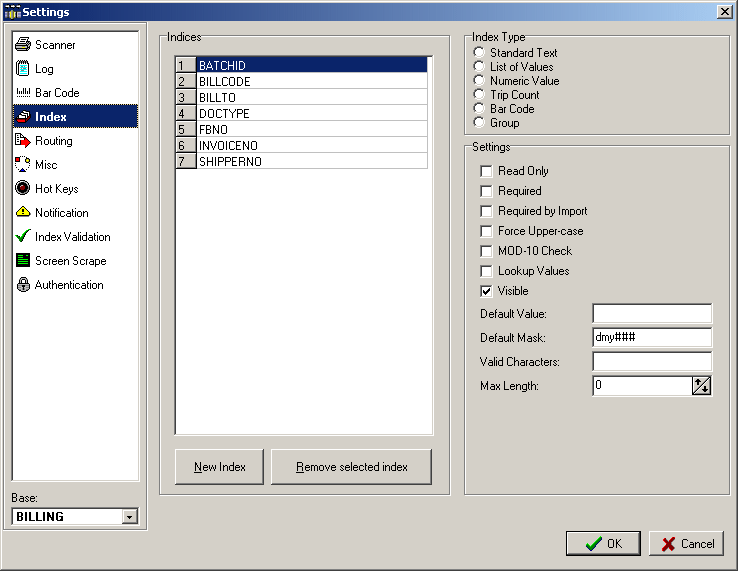Open the Hot Keys settings page
Image resolution: width=738 pixels, height=571 pixels.
click(75, 188)
